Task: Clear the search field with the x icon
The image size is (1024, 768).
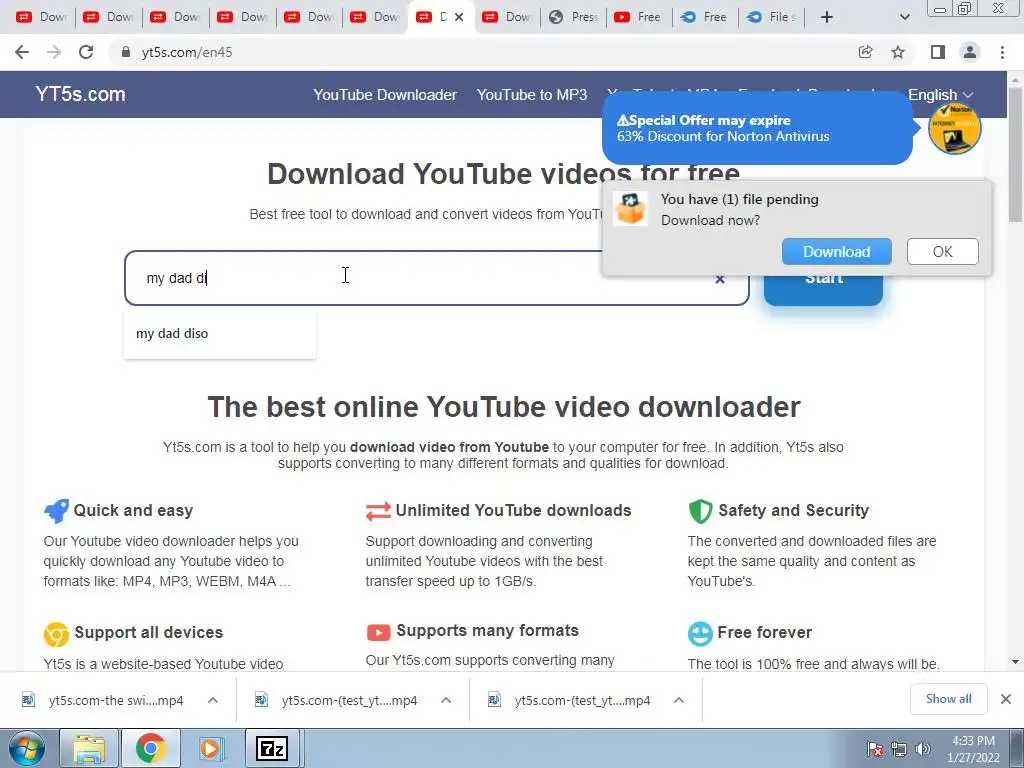Action: [x=720, y=279]
